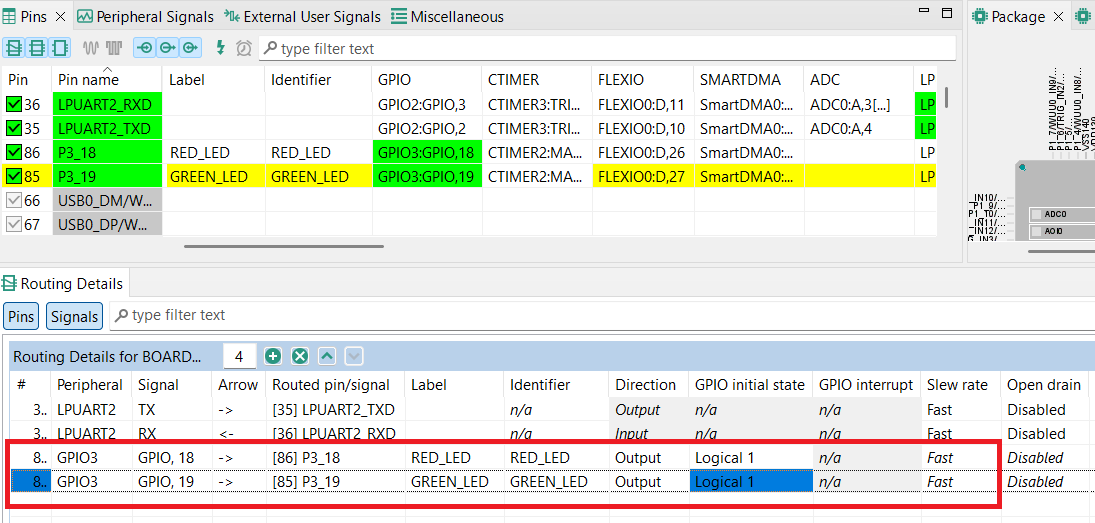Enable the checkbox for pin 66
Viewport: 1095px width, 523px height.
click(14, 201)
